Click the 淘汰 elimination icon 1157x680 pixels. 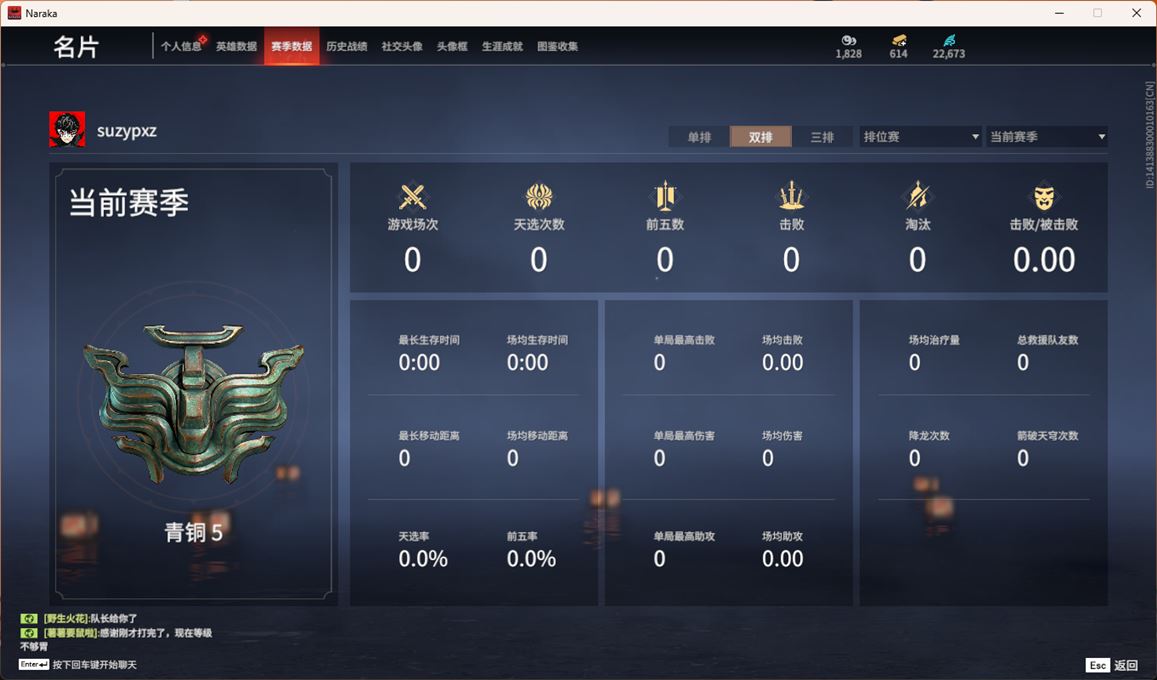click(917, 196)
